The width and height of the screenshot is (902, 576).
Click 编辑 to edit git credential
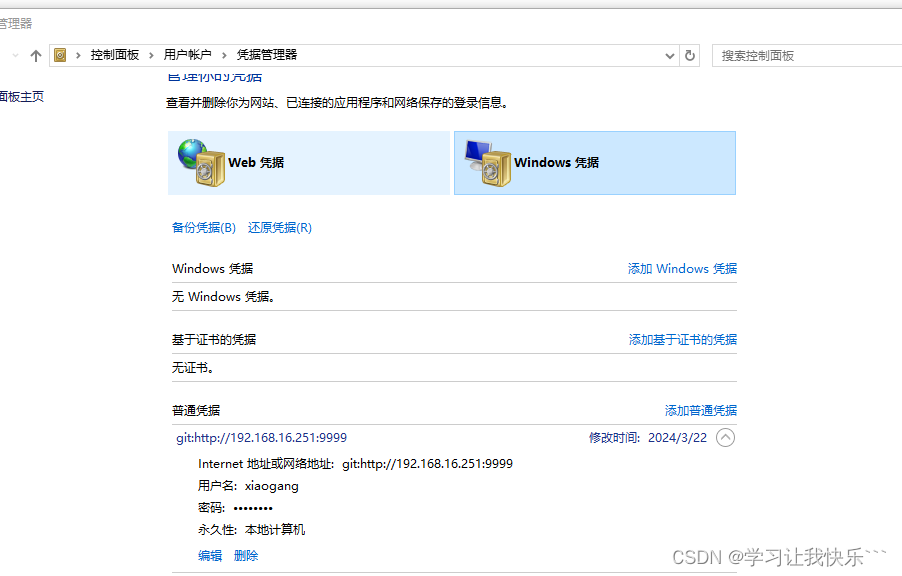(210, 556)
